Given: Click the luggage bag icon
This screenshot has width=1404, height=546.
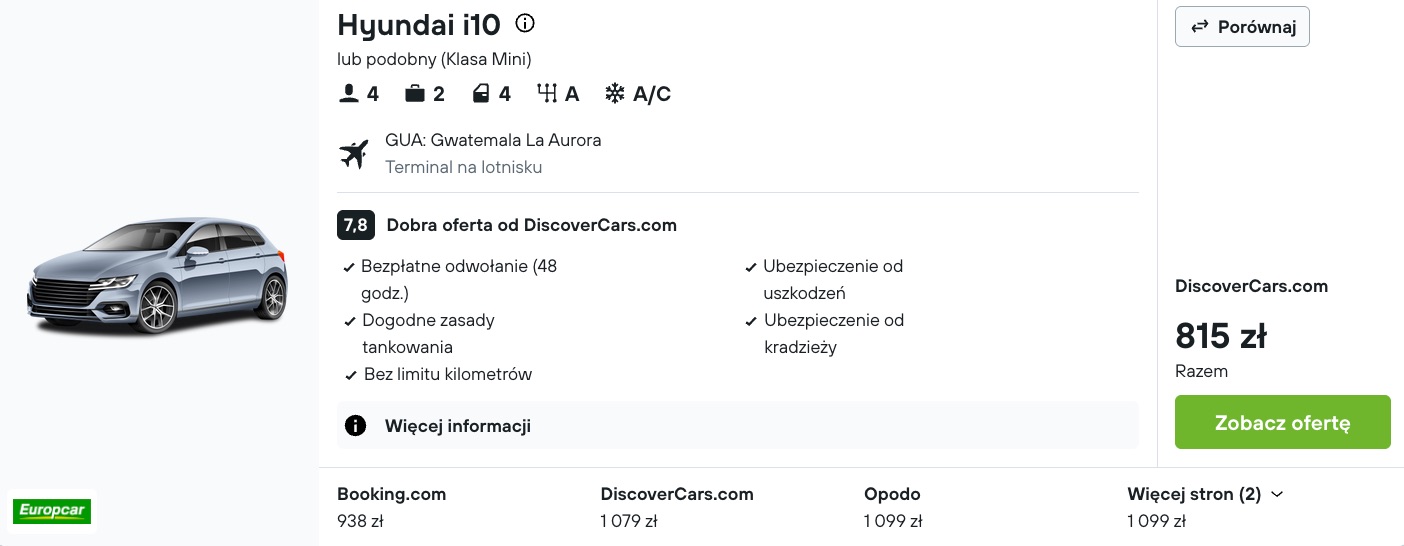Looking at the screenshot, I should pos(414,94).
